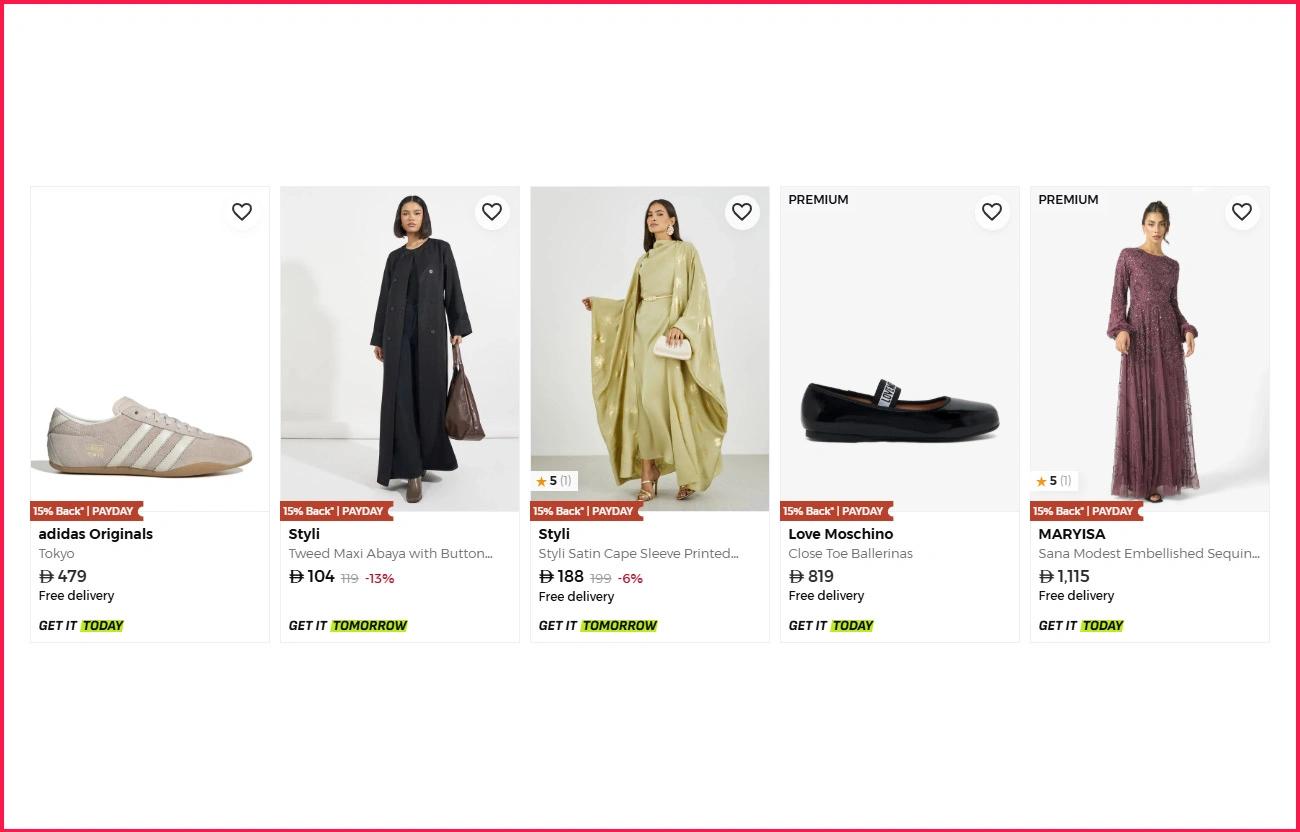Heart the MARYISA Sana sequin dress

pyautogui.click(x=1242, y=212)
